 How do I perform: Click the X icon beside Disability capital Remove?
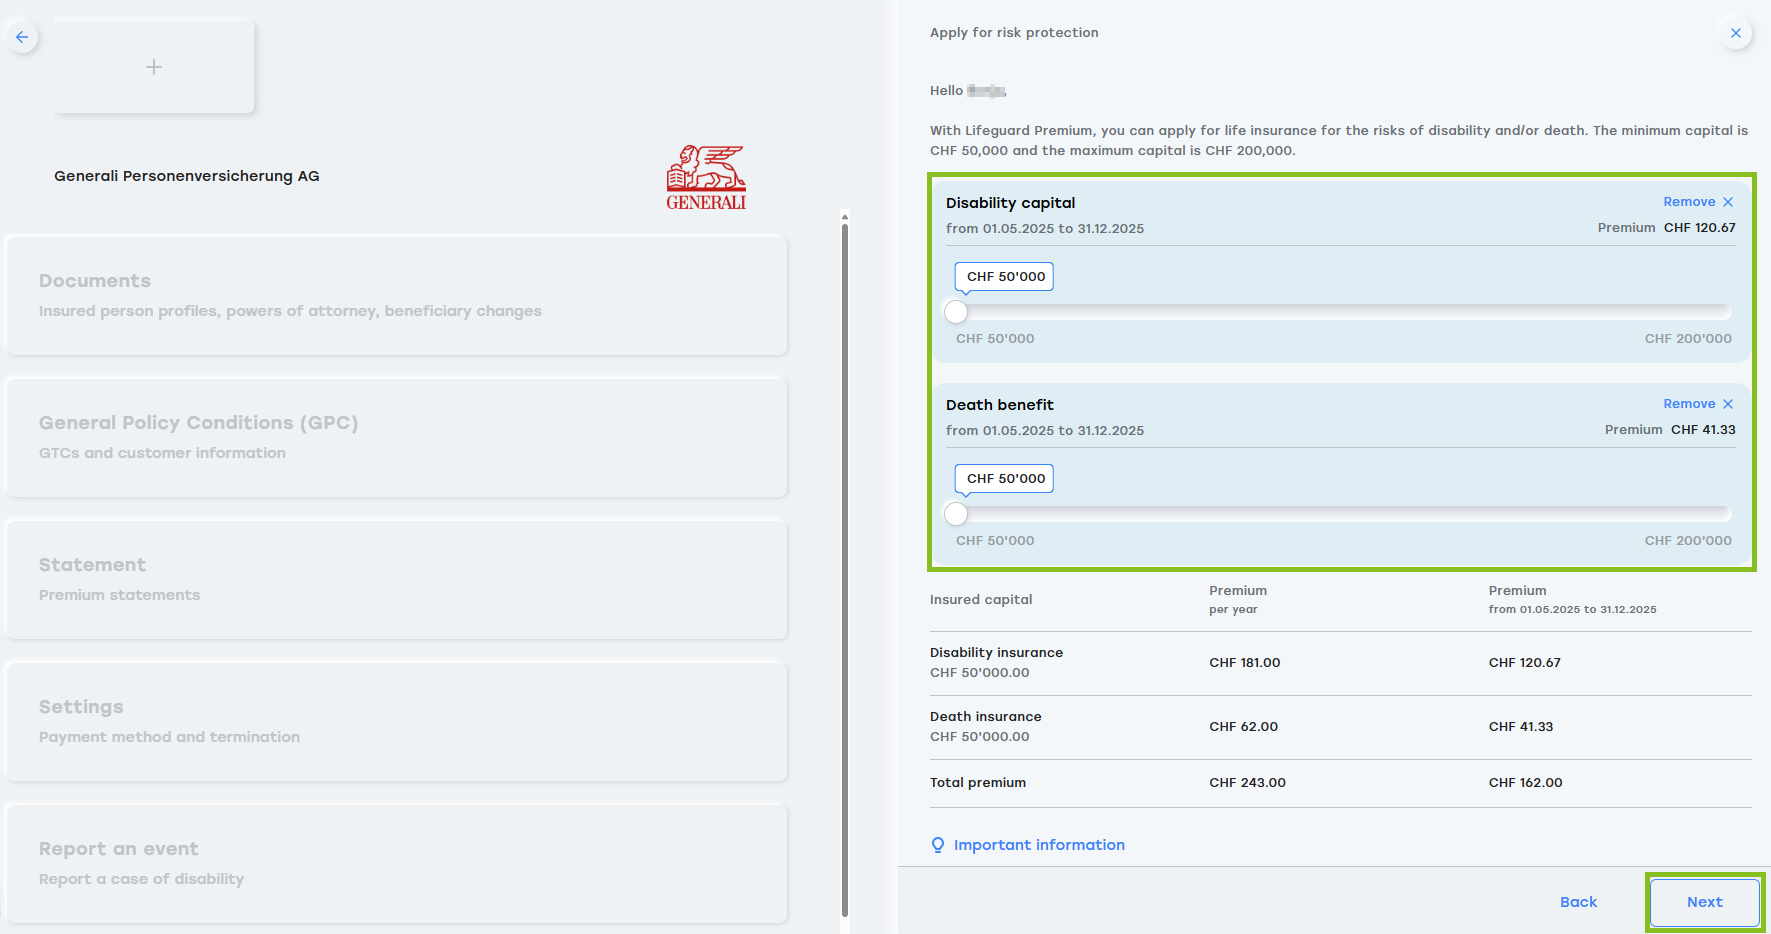(1728, 202)
